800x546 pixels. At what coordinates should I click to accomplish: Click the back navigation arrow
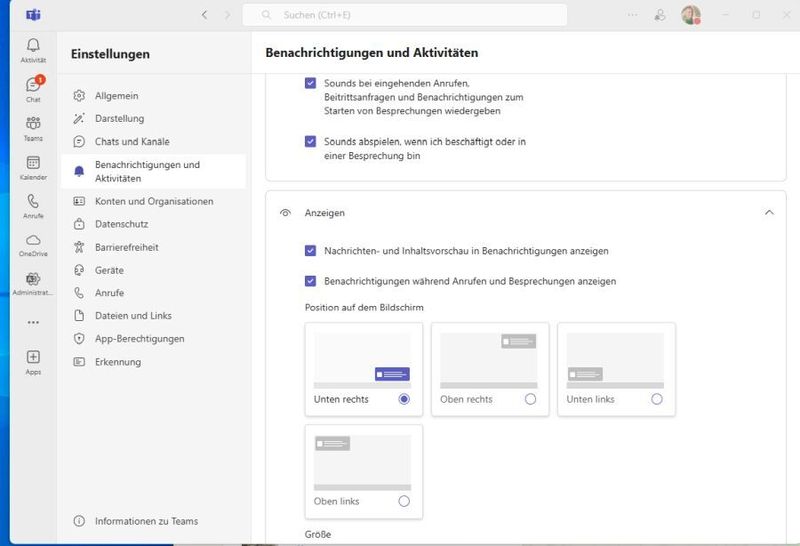click(x=205, y=15)
